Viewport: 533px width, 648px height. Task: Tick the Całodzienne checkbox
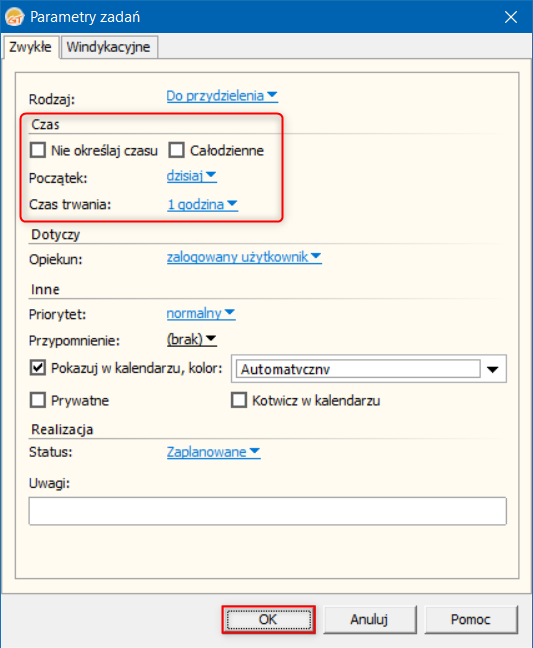pyautogui.click(x=176, y=150)
